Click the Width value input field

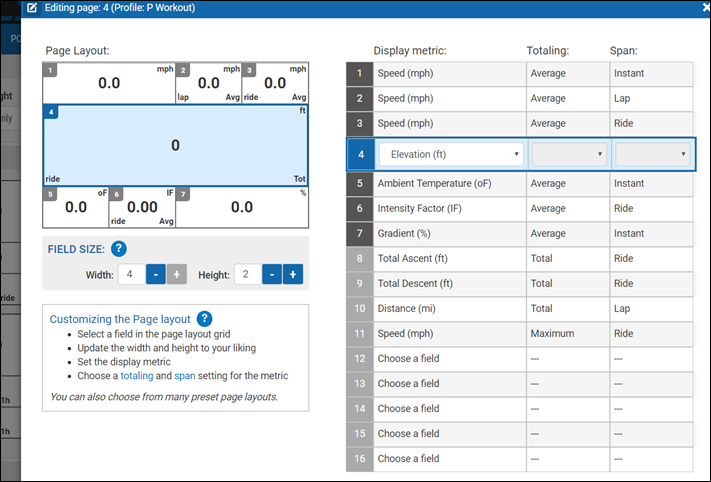click(x=131, y=274)
